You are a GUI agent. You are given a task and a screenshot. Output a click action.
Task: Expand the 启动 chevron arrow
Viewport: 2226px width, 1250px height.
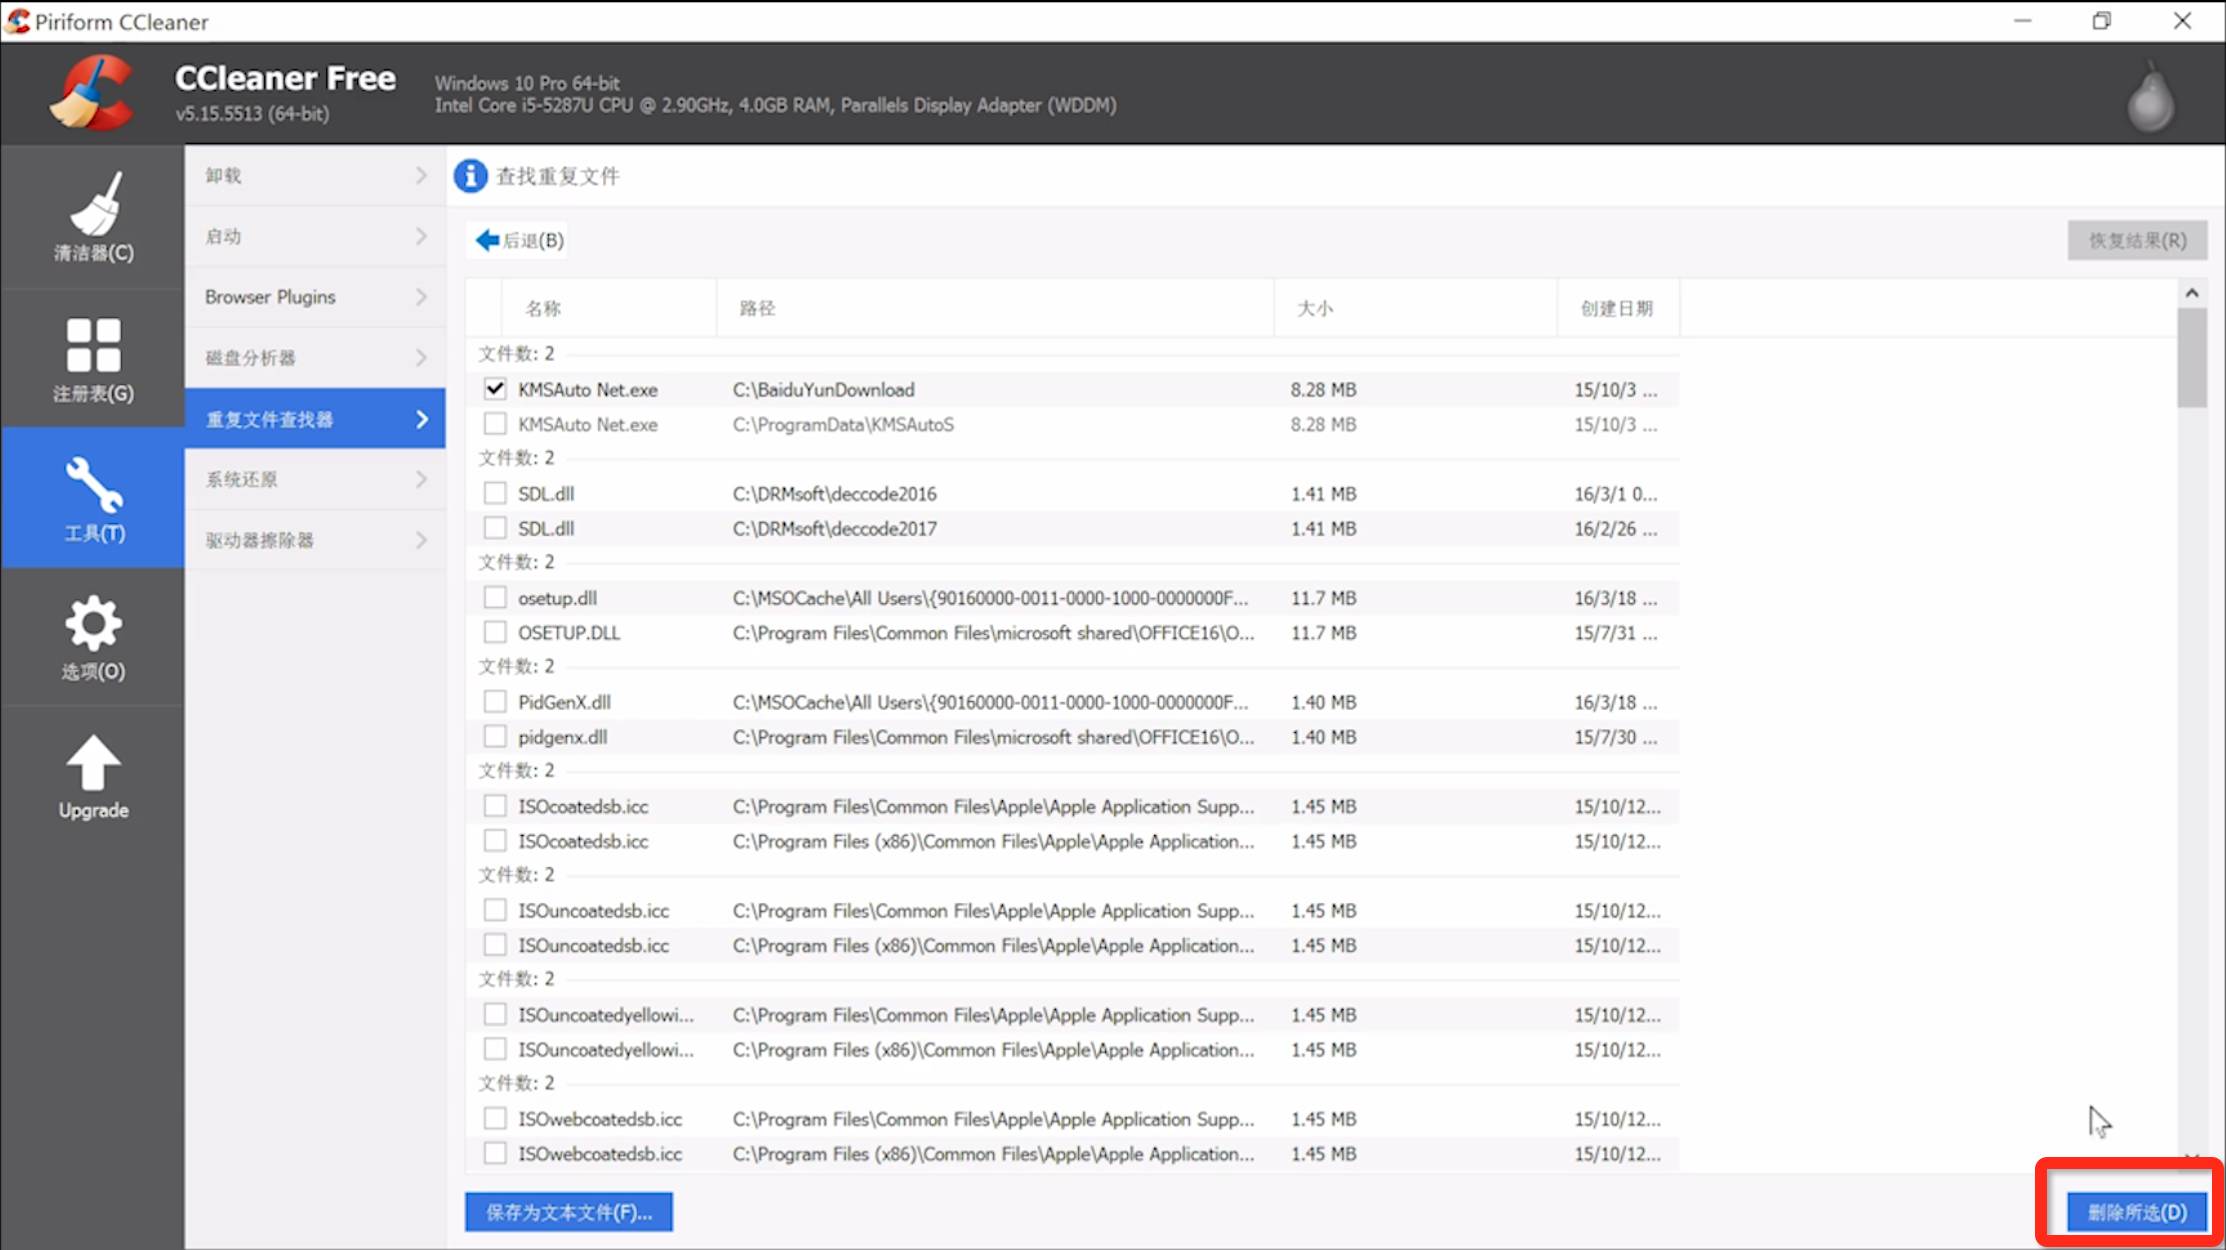421,236
